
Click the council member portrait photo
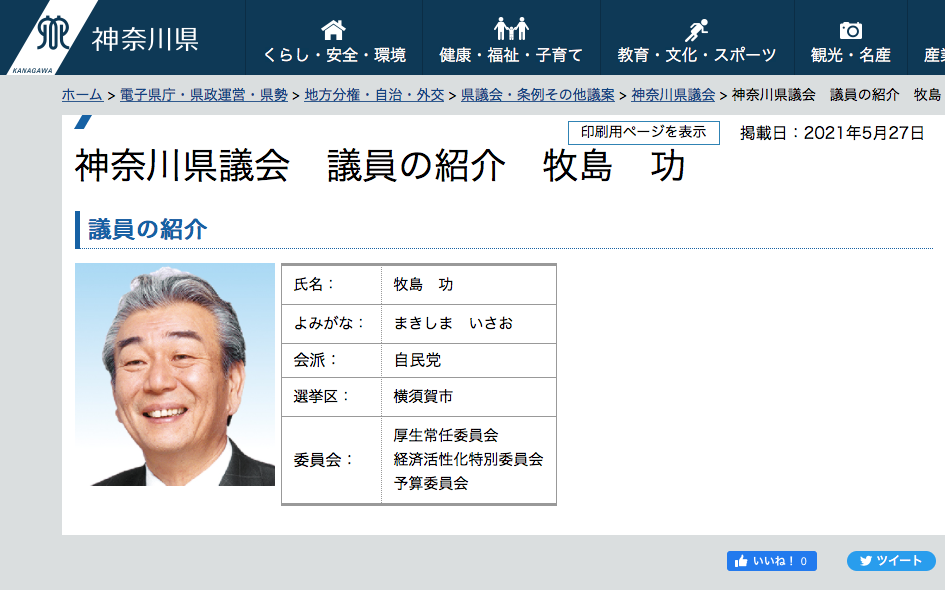175,375
